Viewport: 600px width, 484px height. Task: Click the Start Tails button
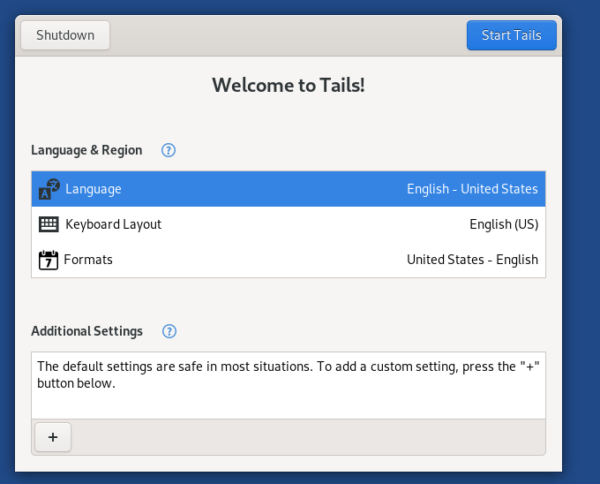pos(512,35)
